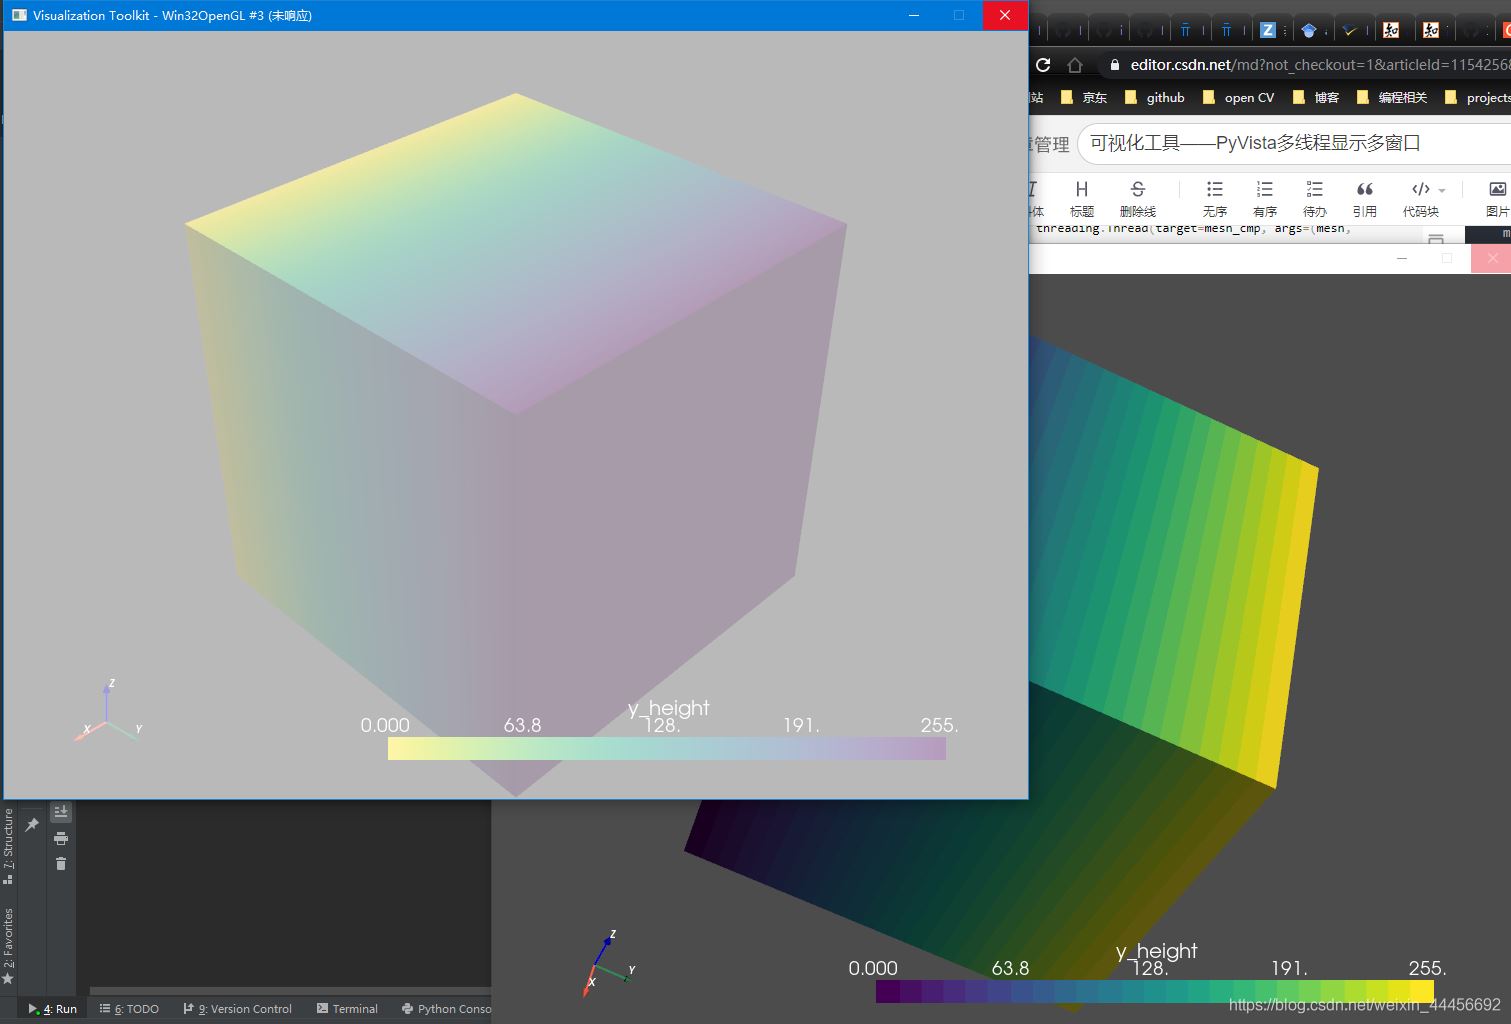Screen dimensions: 1511x1024
Task: Click the y_height color bar in VTK window
Action: 666,748
